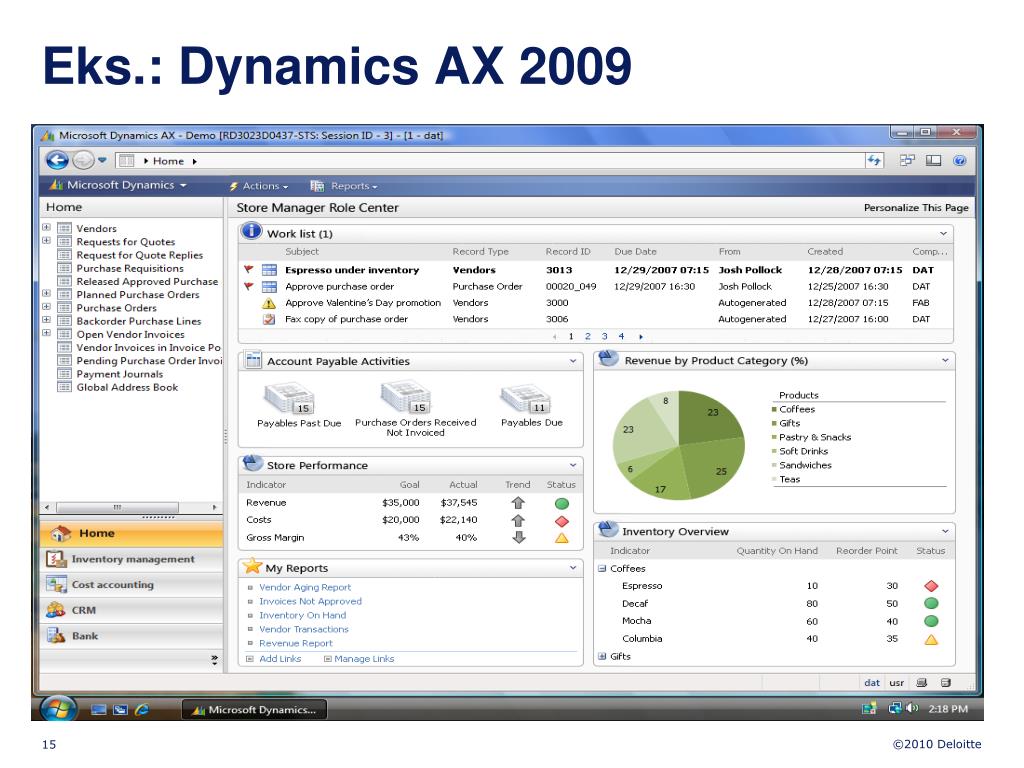Click the Windows Start orb
This screenshot has height=768, width=1024.
pos(59,709)
